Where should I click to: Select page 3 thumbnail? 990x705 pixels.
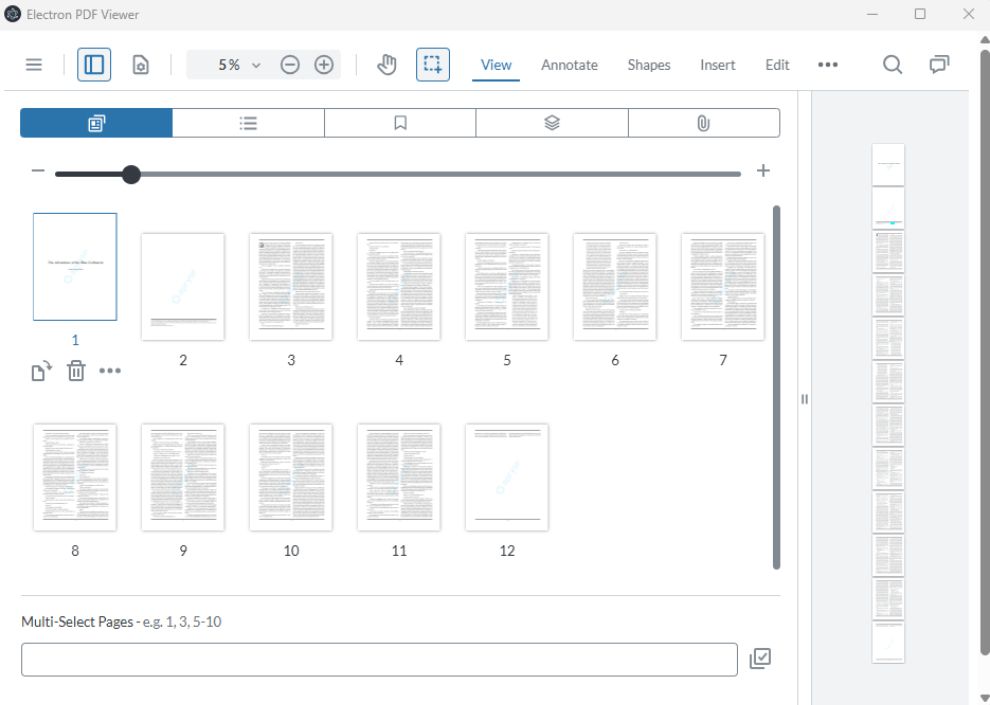[x=291, y=287]
